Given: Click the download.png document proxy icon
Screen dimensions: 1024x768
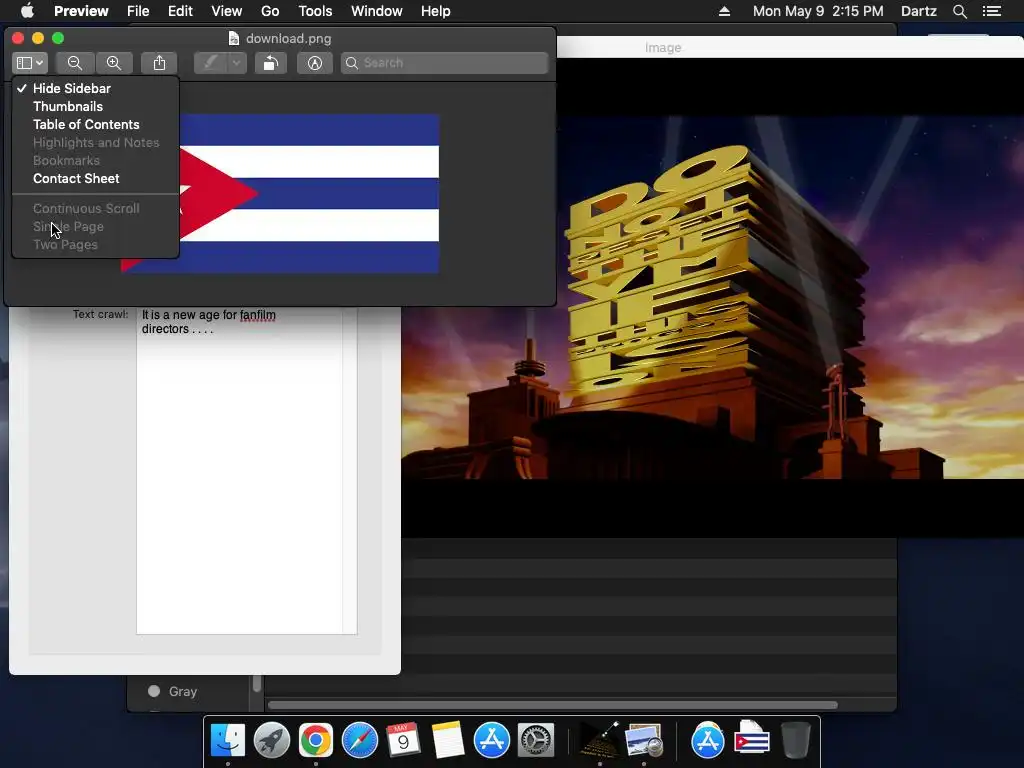Looking at the screenshot, I should 234,39.
